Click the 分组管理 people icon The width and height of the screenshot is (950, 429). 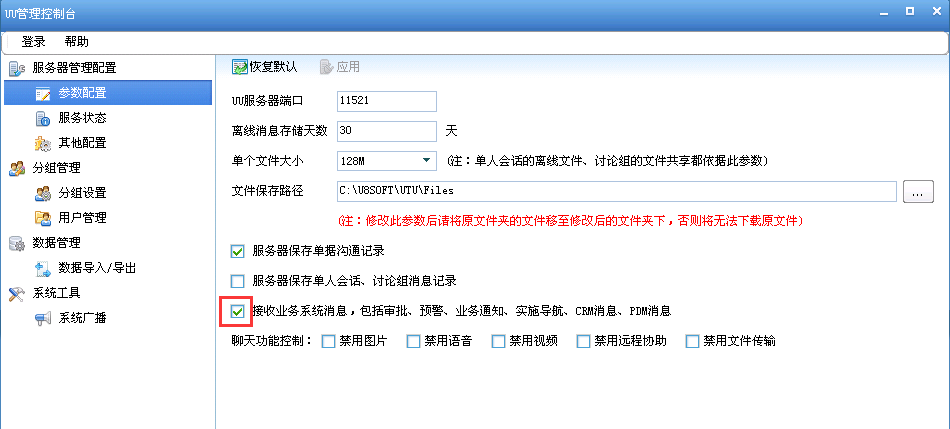16,168
